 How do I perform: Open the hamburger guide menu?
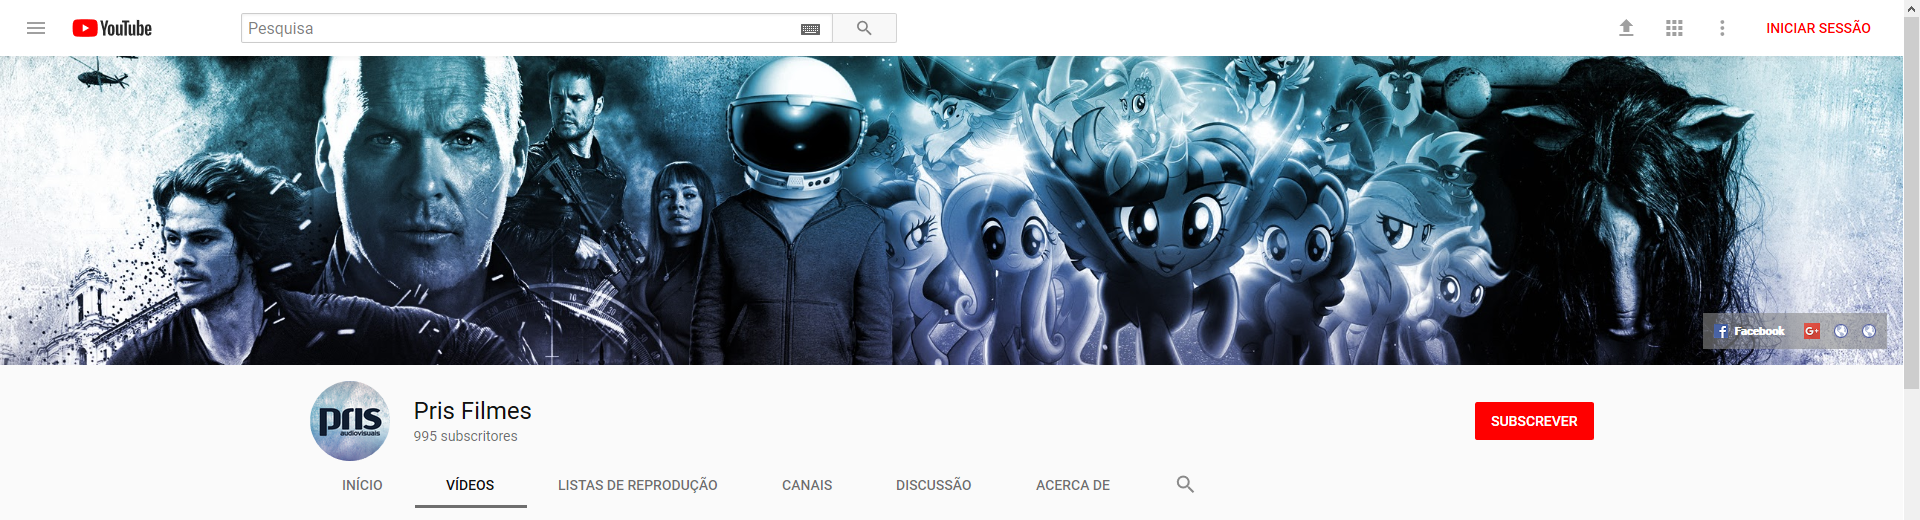36,28
